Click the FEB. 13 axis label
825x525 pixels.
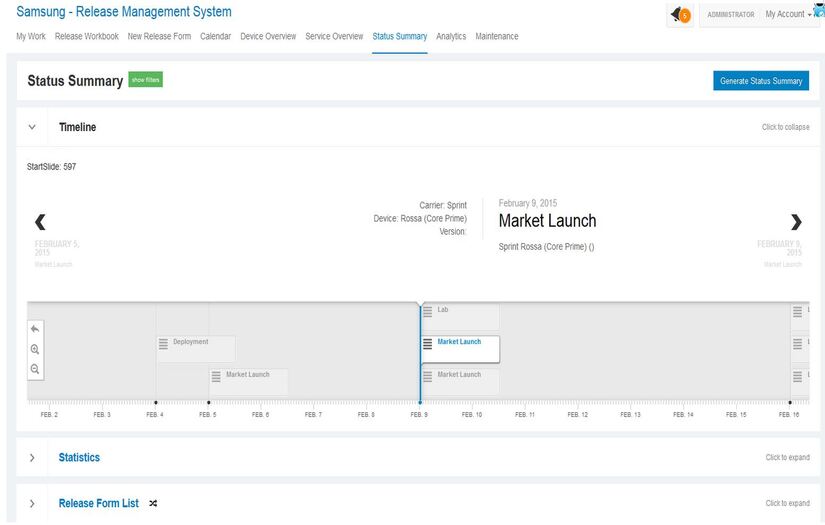(630, 415)
